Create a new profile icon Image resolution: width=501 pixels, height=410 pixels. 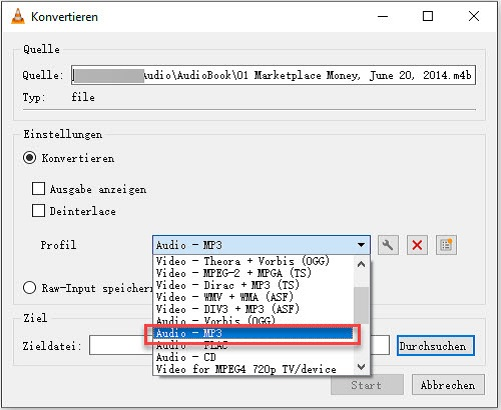click(446, 245)
